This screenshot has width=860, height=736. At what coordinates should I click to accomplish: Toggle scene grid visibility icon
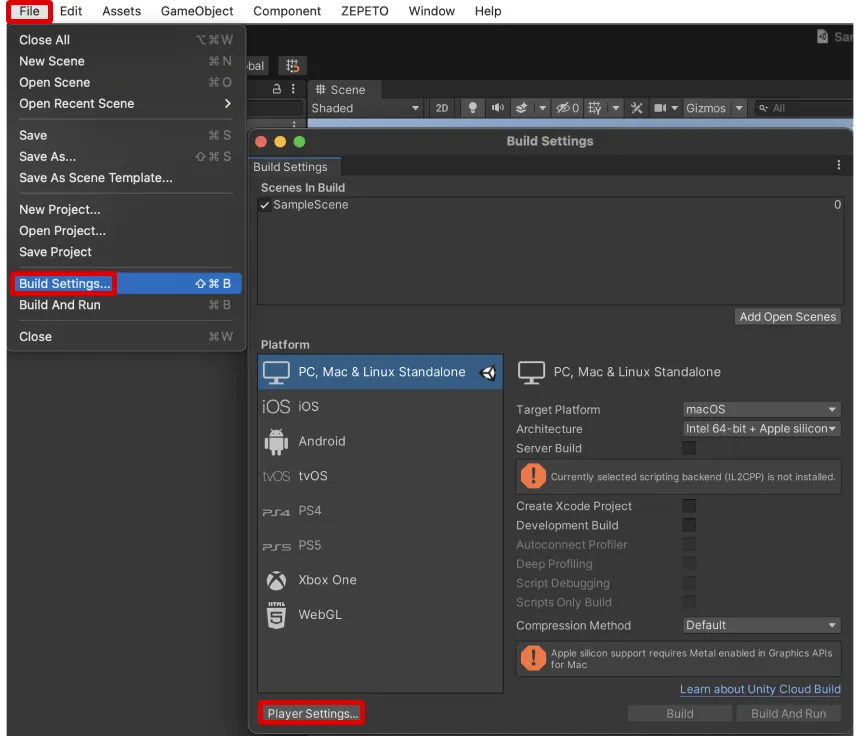595,108
